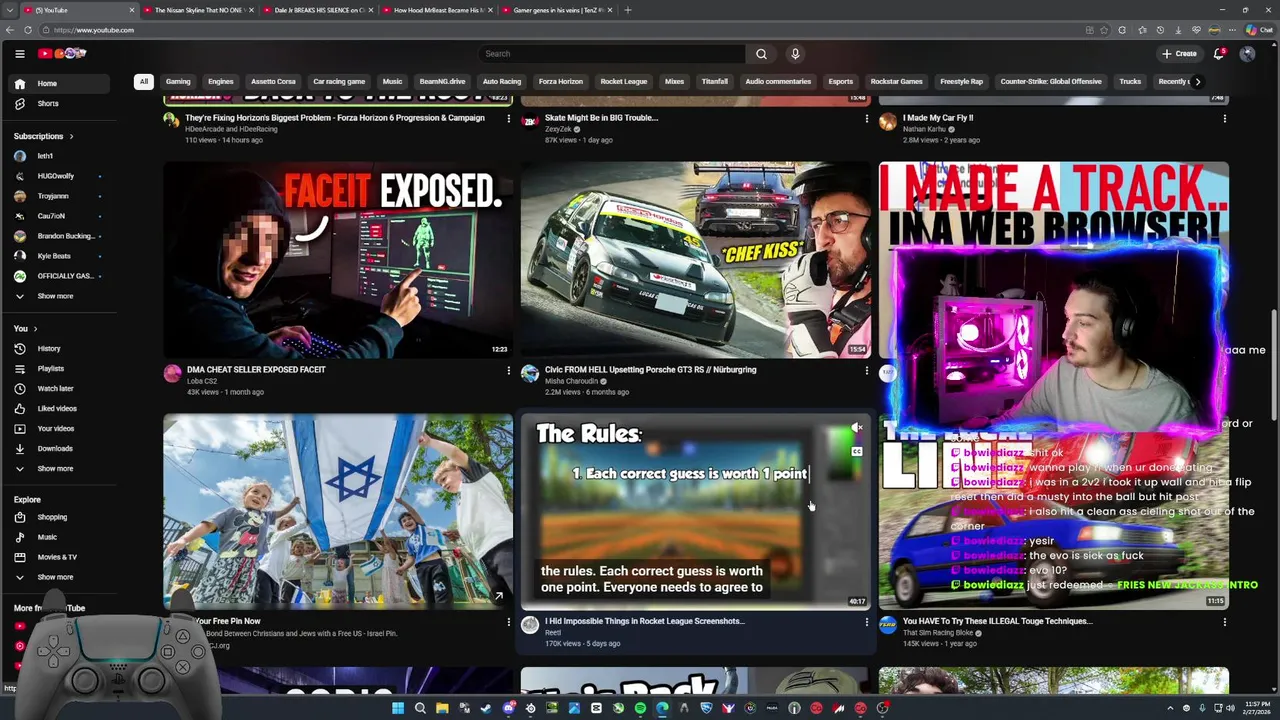Open options for Forza Horizon 6 video
This screenshot has width=1280, height=720.
(508, 119)
